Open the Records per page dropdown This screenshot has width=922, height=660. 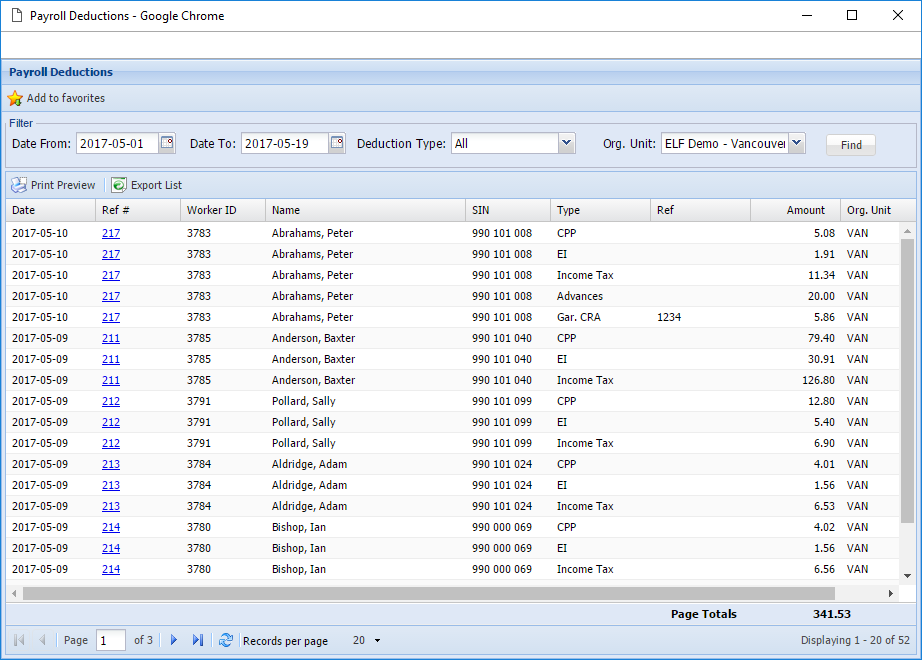tap(377, 641)
